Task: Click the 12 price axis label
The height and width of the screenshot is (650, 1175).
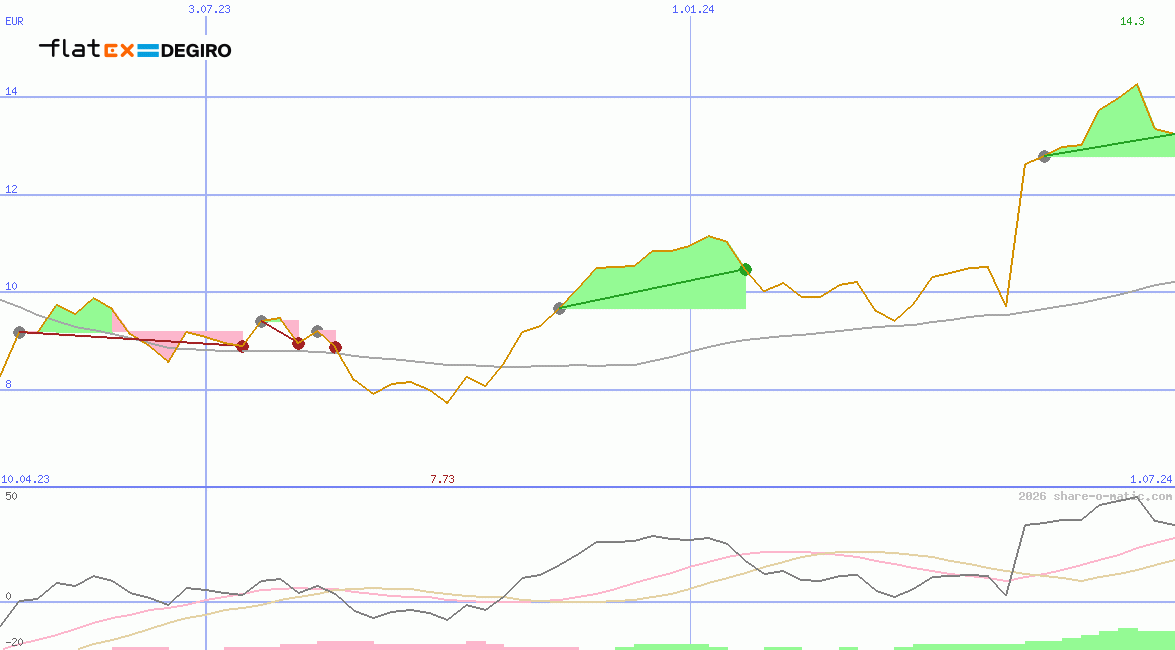Action: coord(12,190)
